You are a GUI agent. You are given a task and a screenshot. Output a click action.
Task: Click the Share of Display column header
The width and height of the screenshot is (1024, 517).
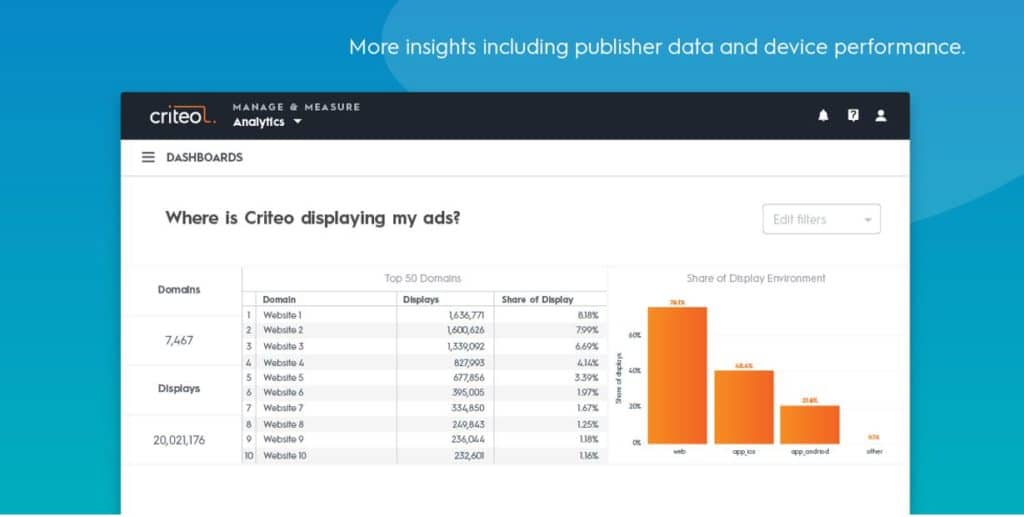tap(537, 300)
